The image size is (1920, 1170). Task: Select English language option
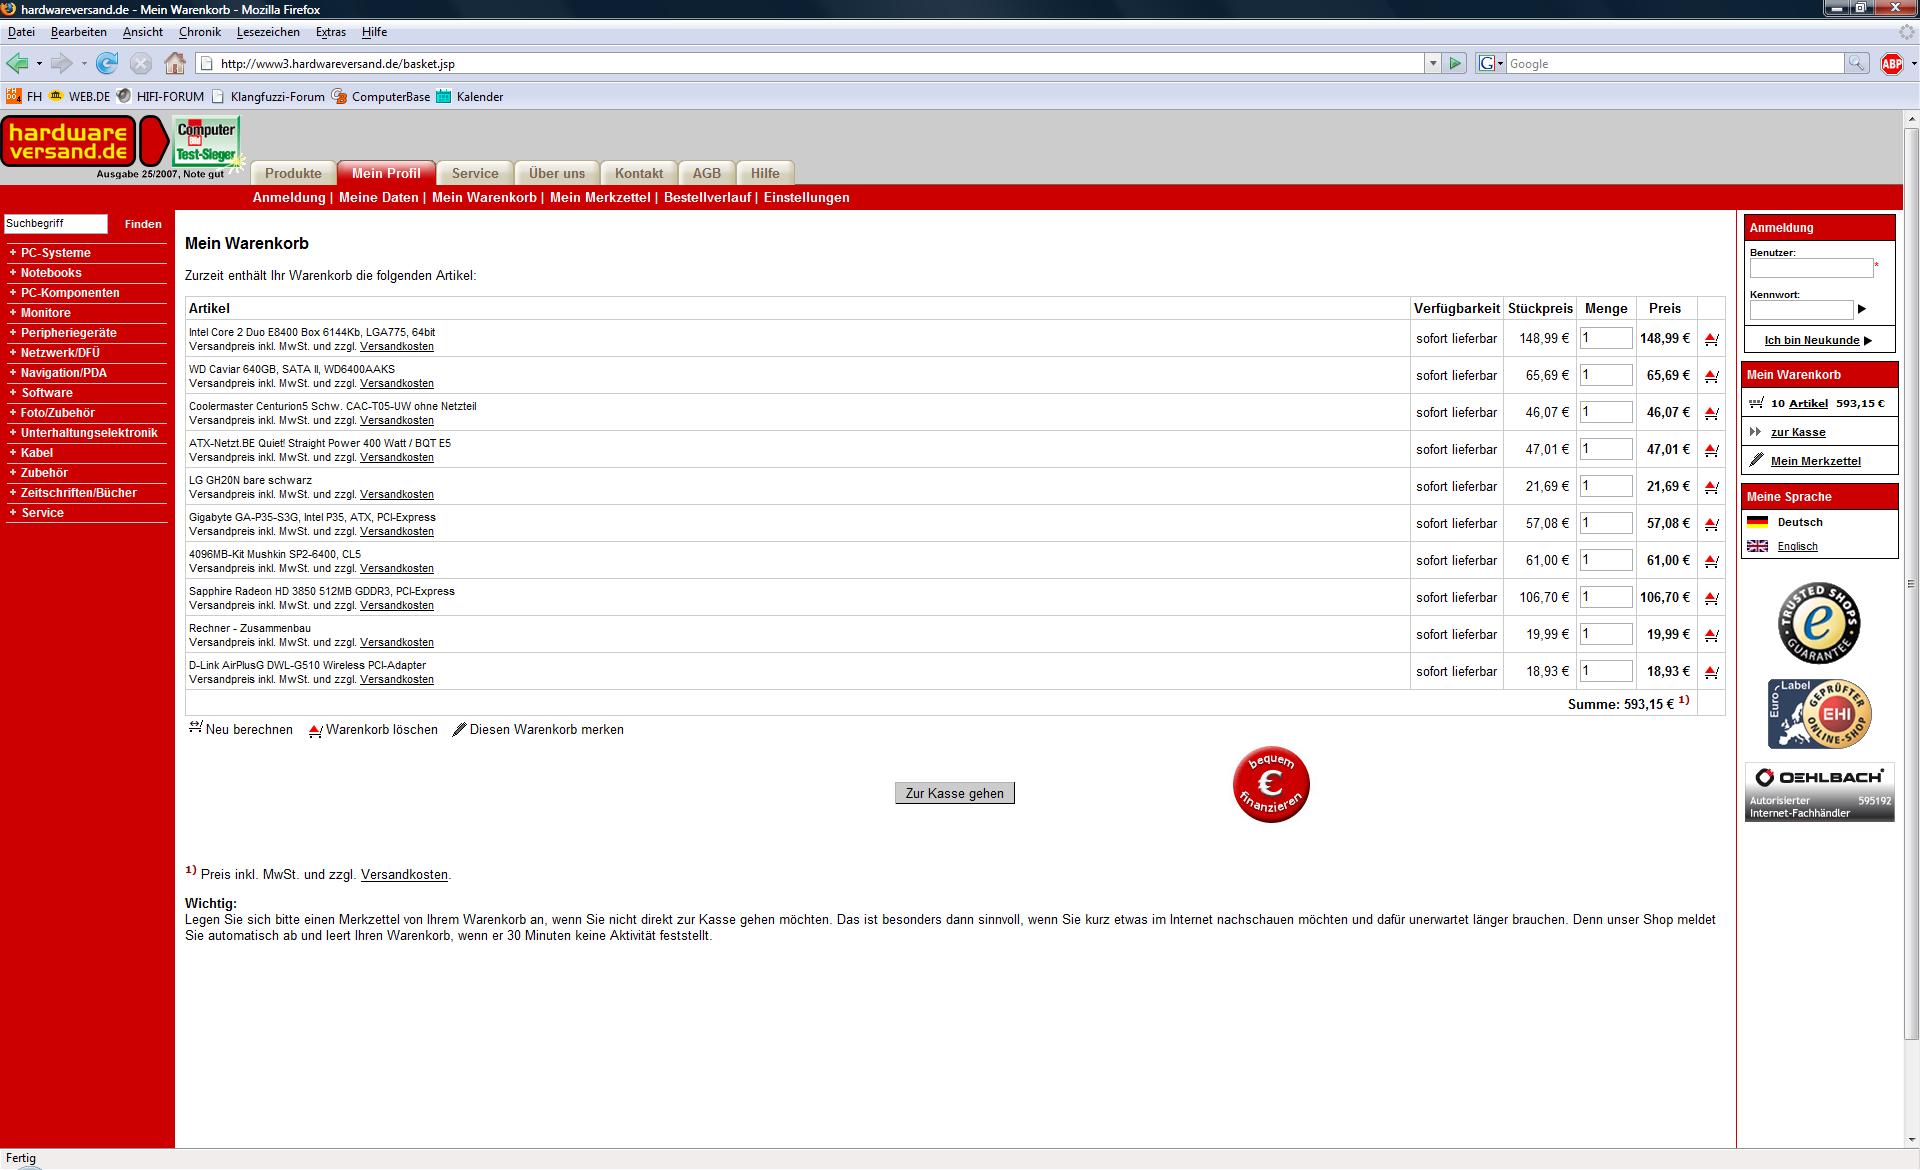coord(1797,546)
